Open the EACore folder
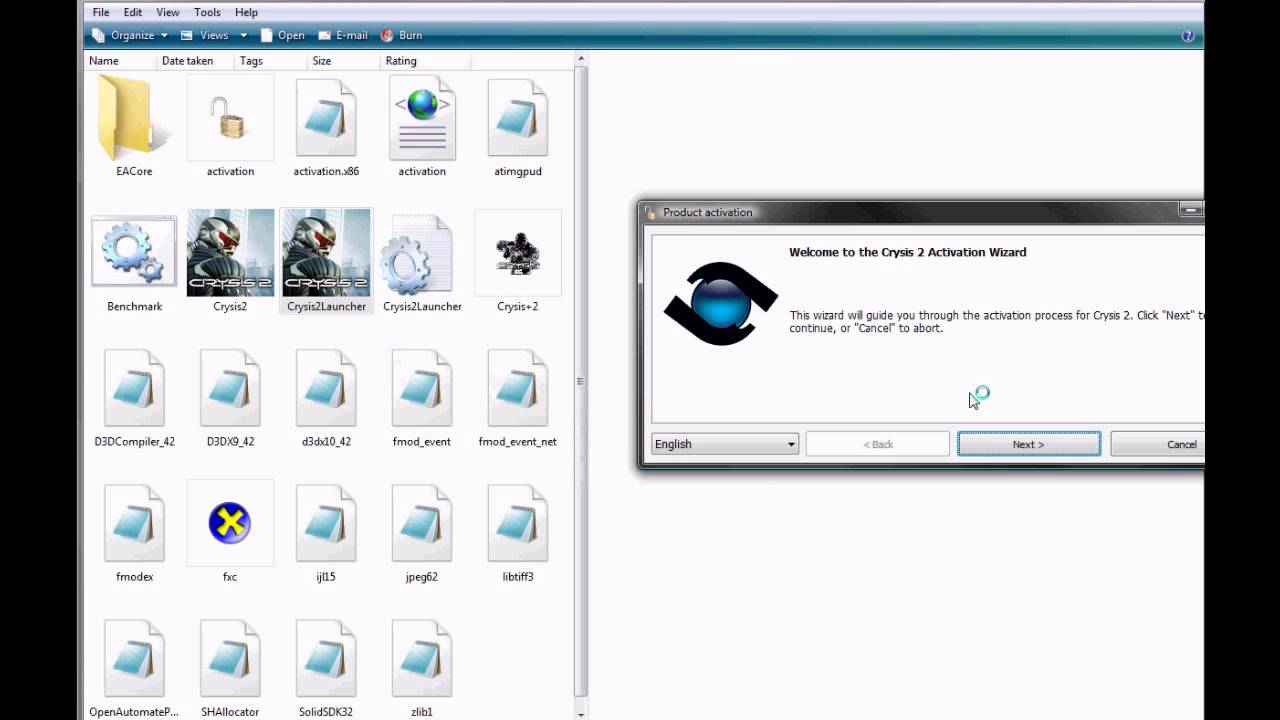1280x720 pixels. [134, 126]
